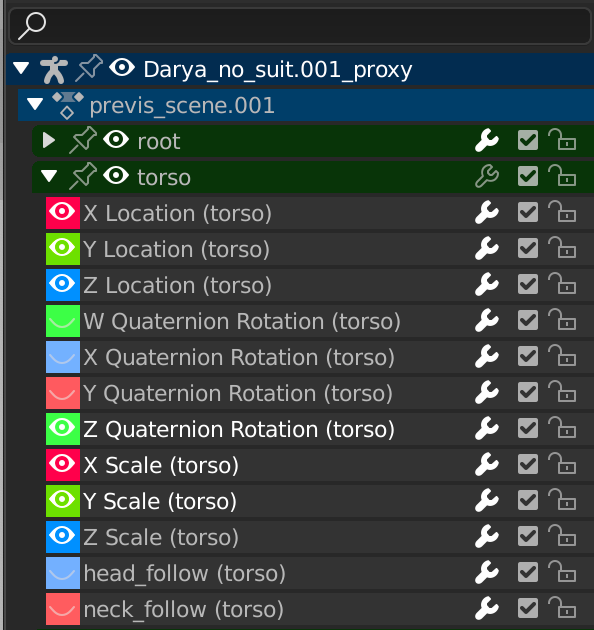Screen dimensions: 594x630
Task: Toggle modifiers wrench on Z Quaternion Rotation
Action: [x=487, y=429]
